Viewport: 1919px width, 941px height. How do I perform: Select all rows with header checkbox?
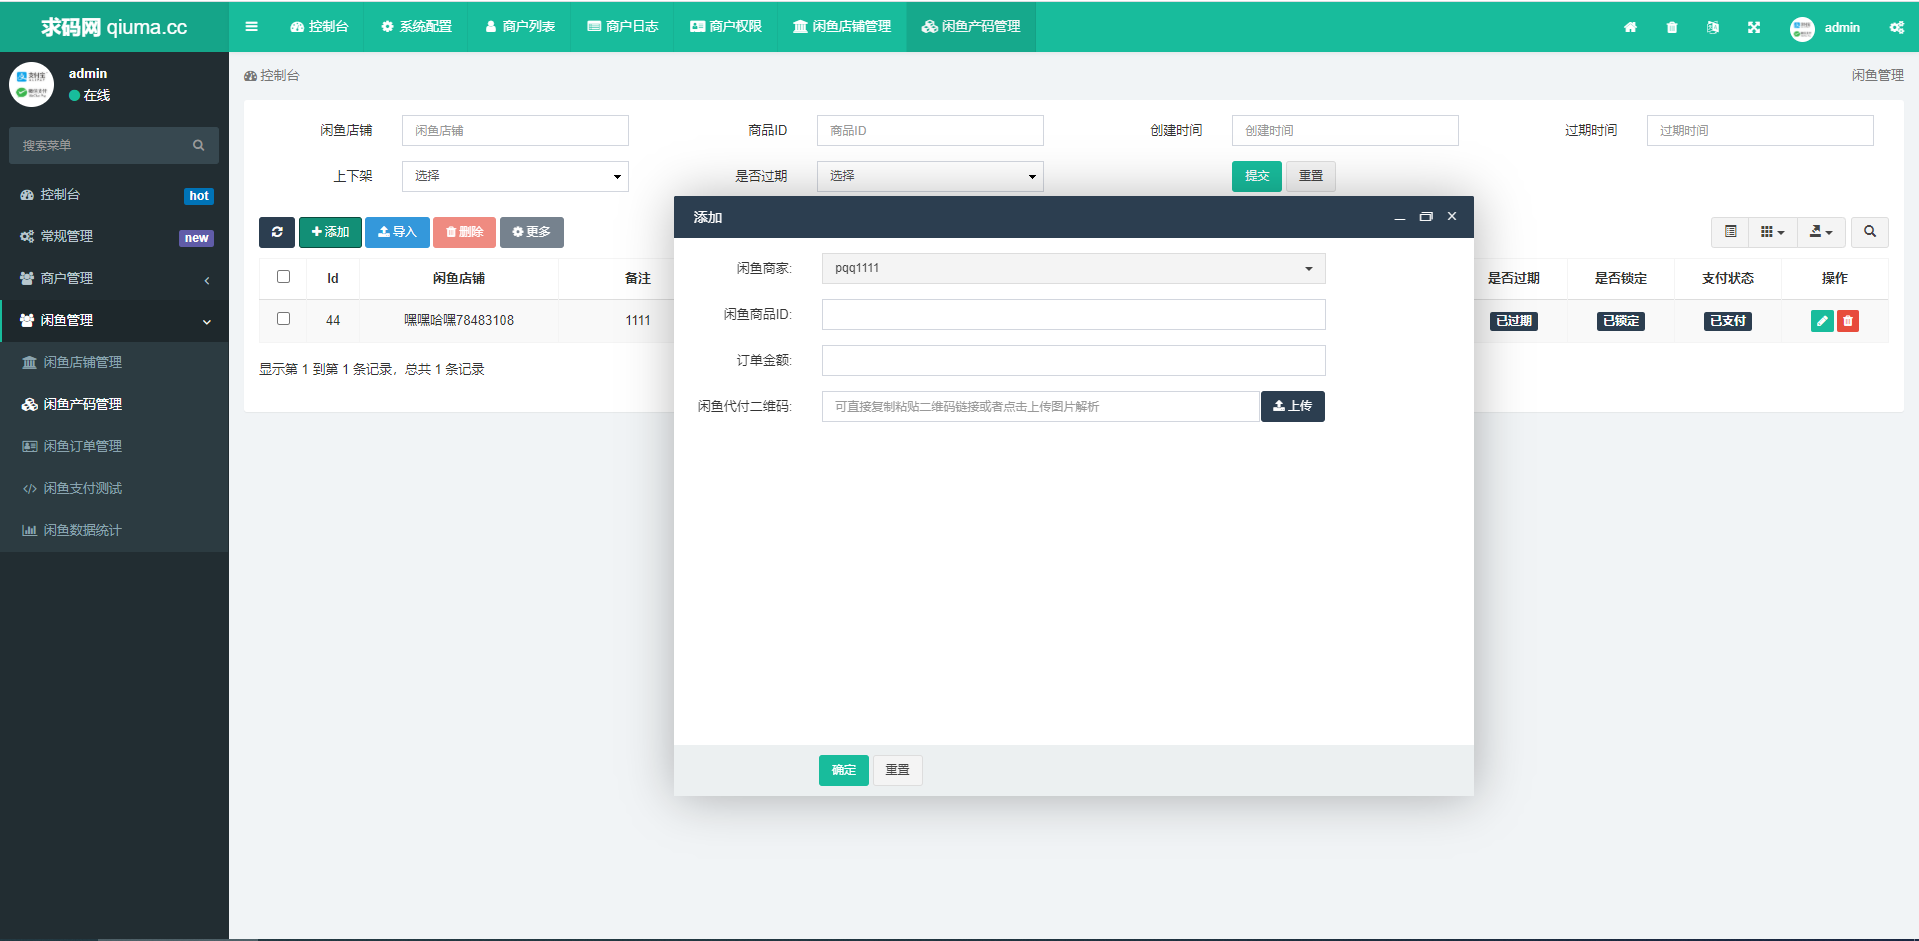click(283, 277)
